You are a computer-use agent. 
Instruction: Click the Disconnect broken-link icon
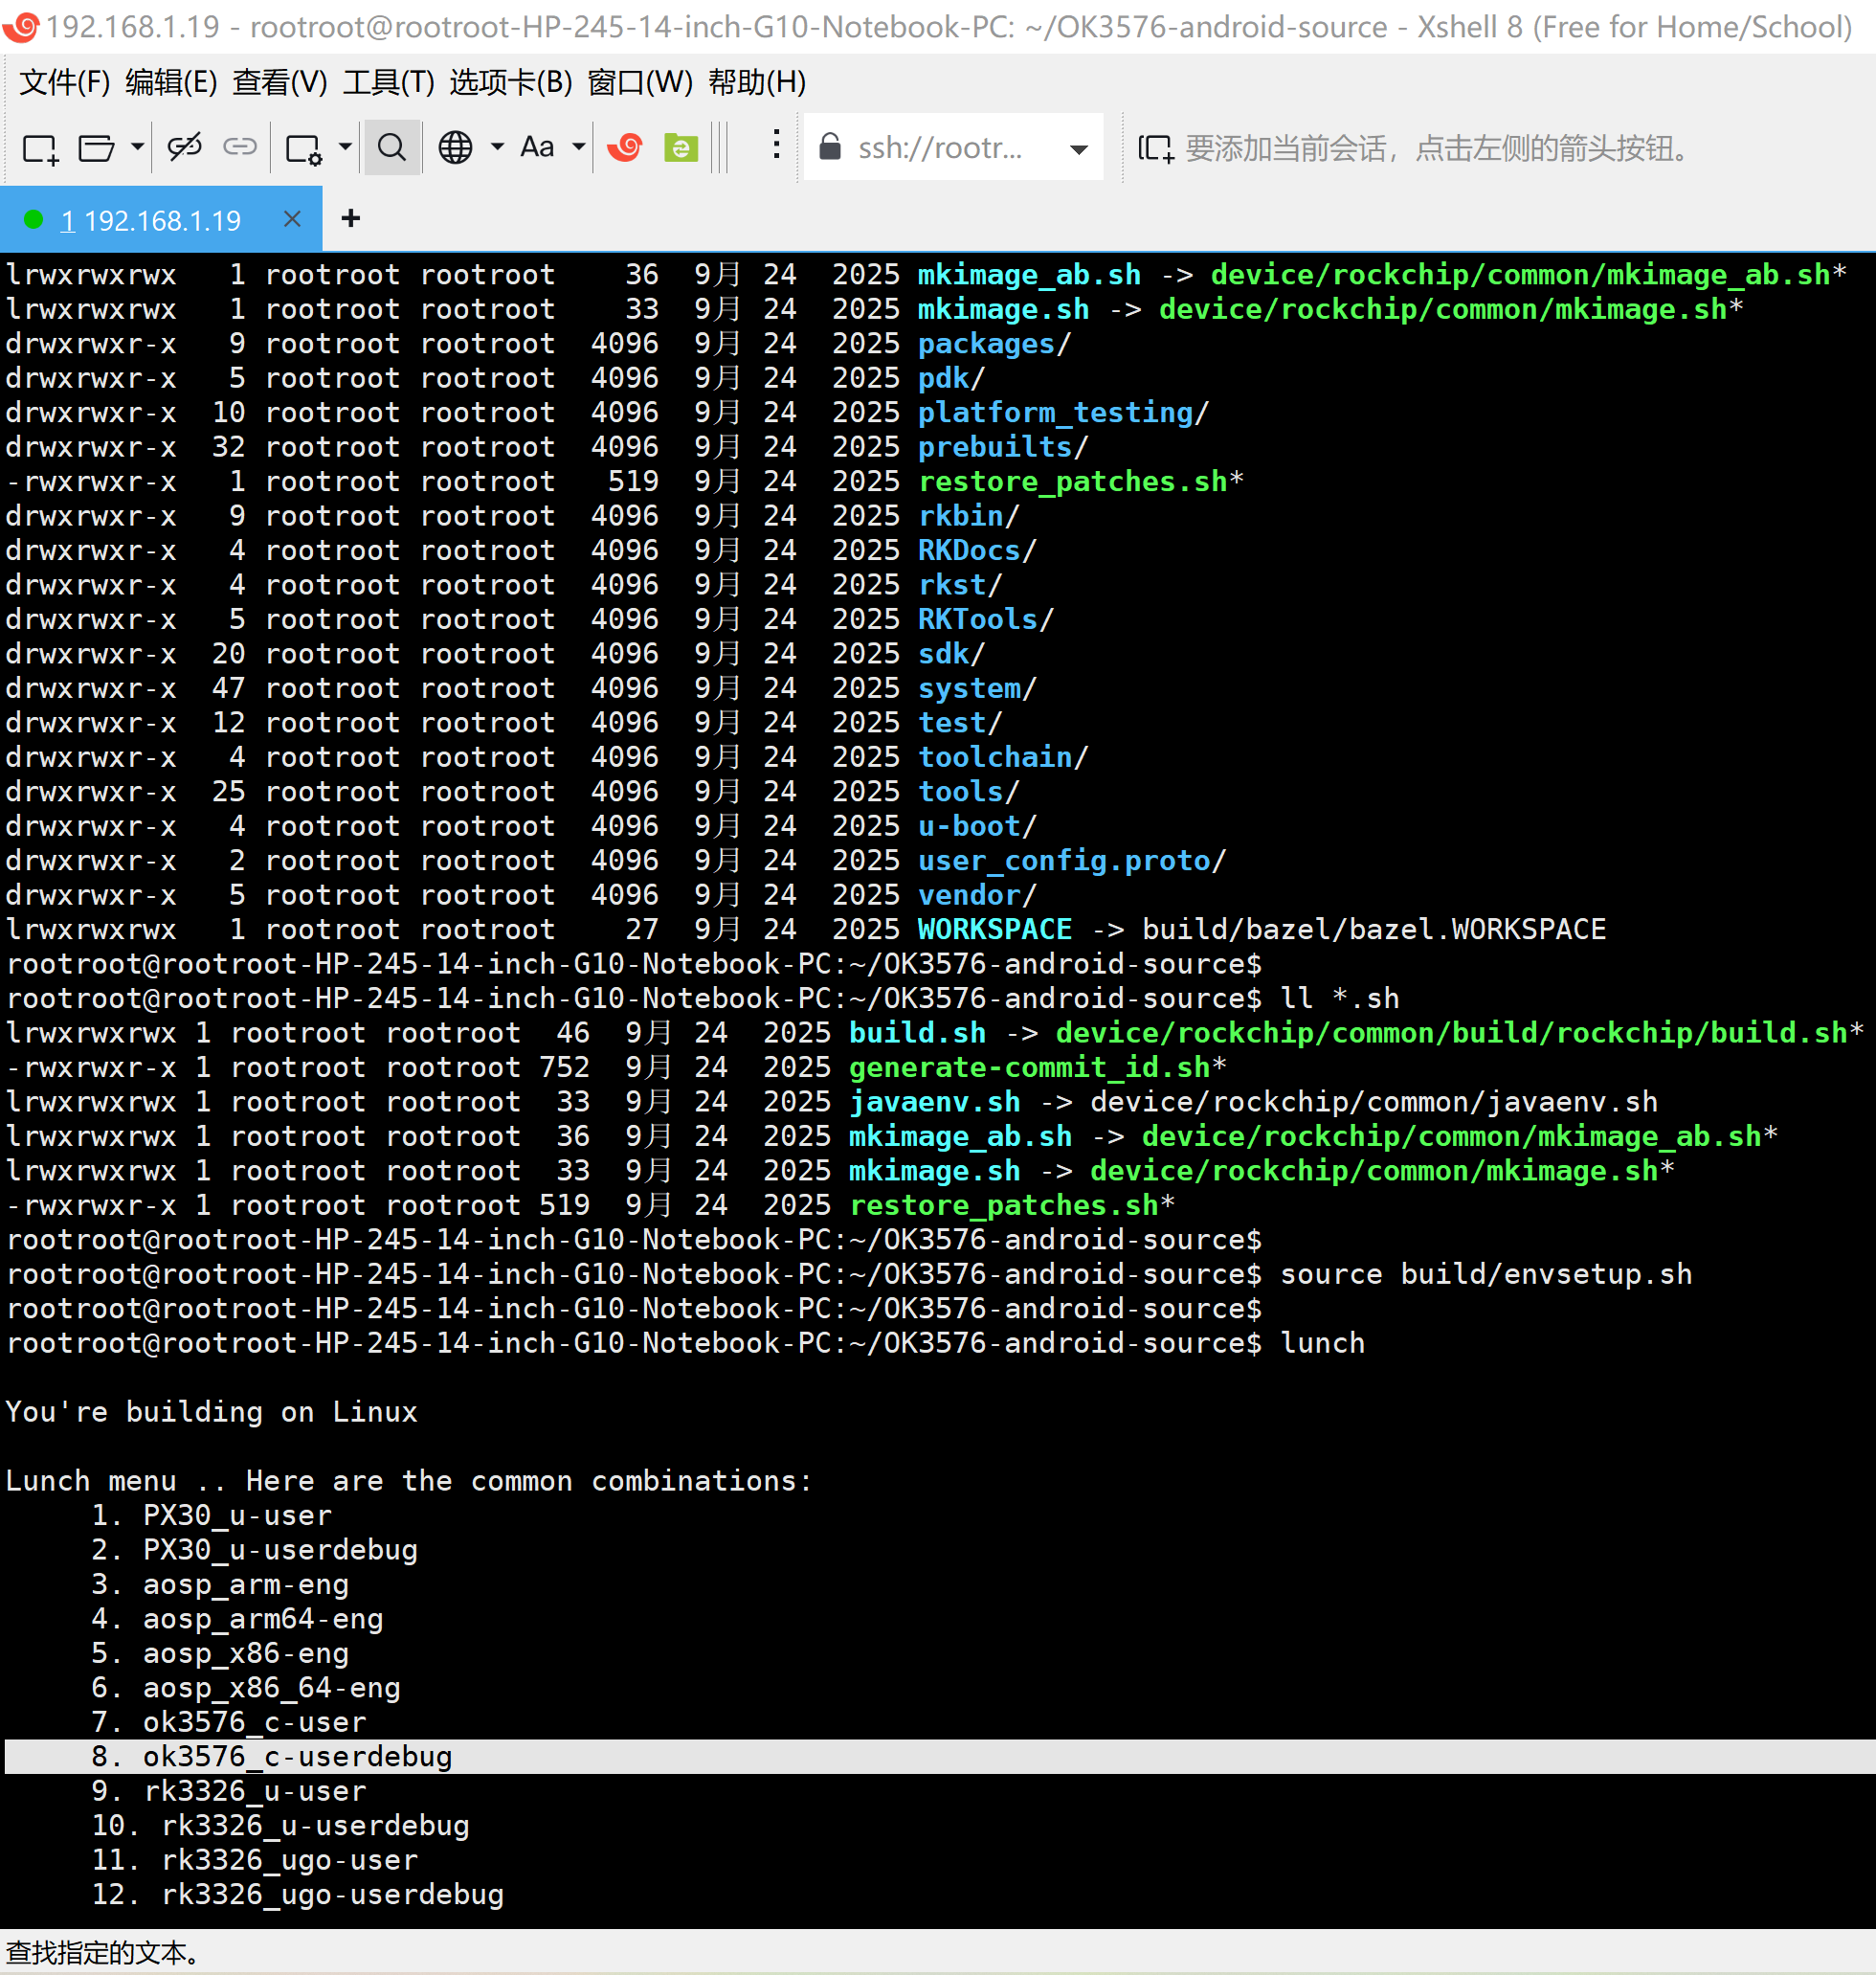pyautogui.click(x=184, y=148)
